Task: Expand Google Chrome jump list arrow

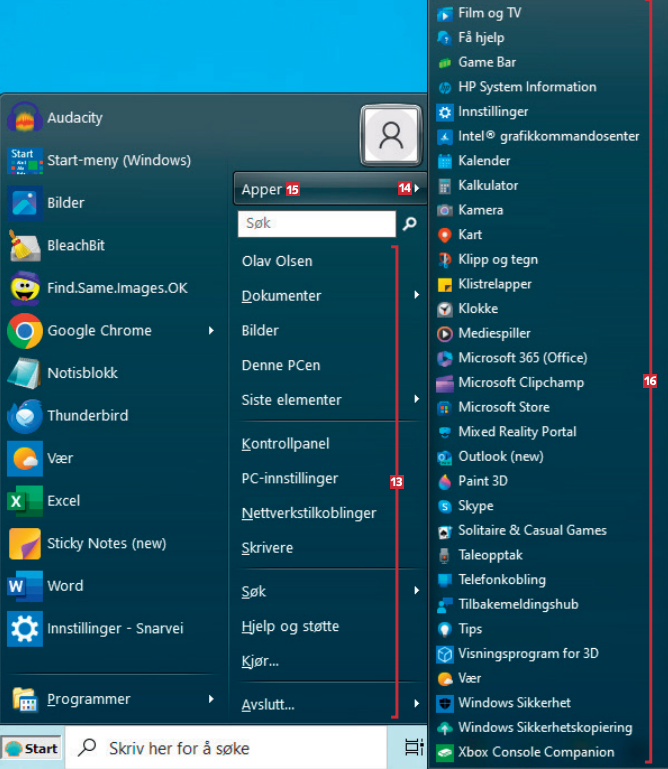Action: pos(211,330)
